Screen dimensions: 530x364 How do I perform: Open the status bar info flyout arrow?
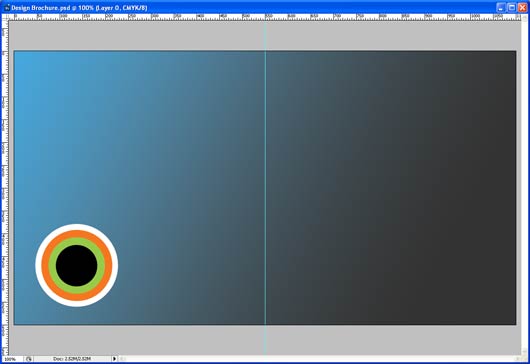coord(114,359)
